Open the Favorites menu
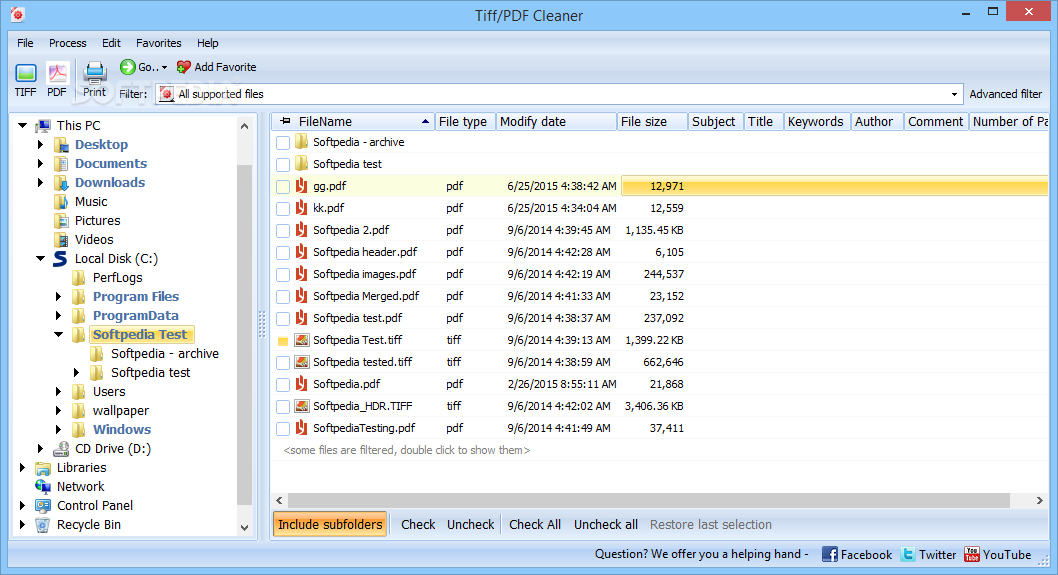1058x575 pixels. pos(159,43)
